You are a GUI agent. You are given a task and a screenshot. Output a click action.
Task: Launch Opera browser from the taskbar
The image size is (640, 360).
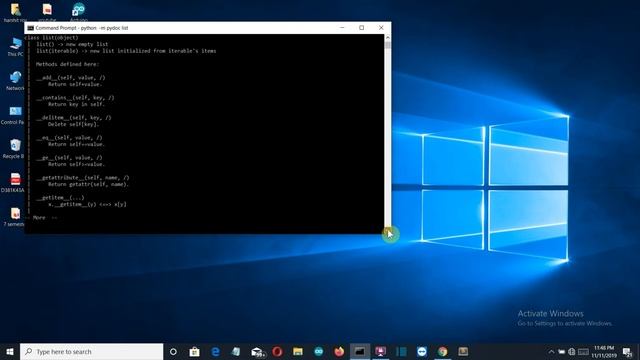[x=277, y=351]
